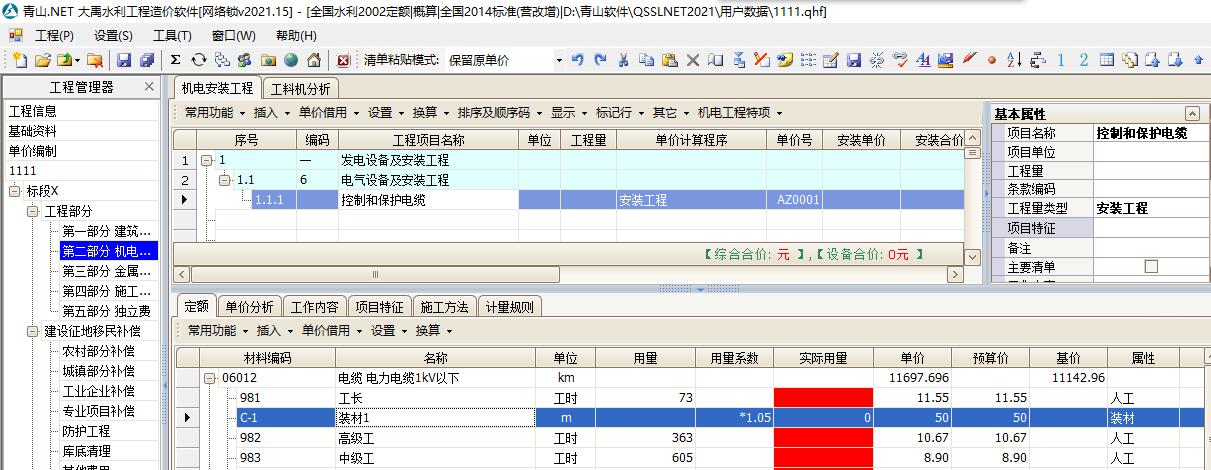Open the 帮助(H) menu
This screenshot has height=470, width=1211.
pos(296,35)
